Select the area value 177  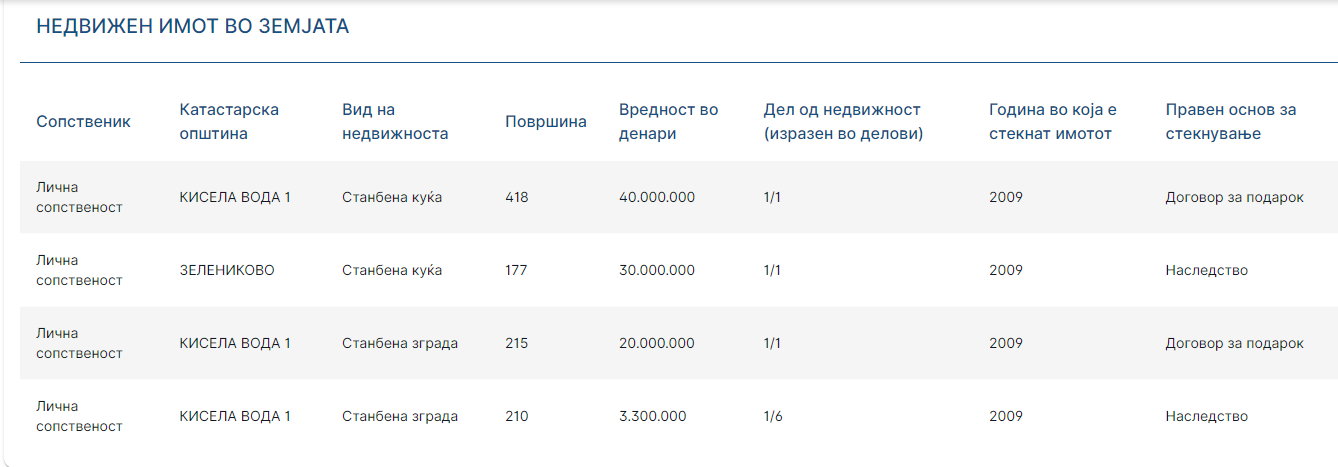[x=516, y=270]
